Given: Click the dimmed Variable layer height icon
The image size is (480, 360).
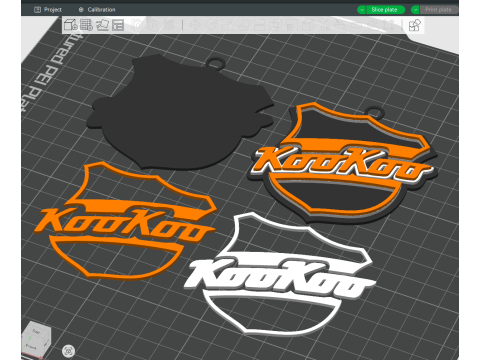Looking at the screenshot, I should point(169,25).
